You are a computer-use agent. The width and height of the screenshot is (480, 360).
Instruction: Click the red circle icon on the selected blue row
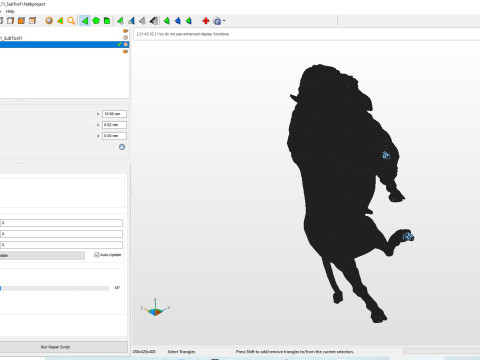(126, 44)
